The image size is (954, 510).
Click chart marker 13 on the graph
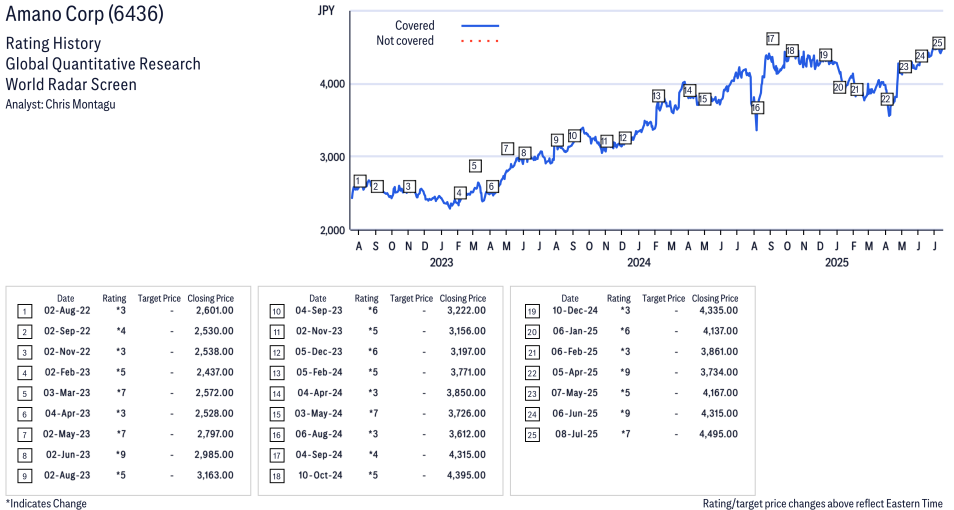(x=657, y=96)
